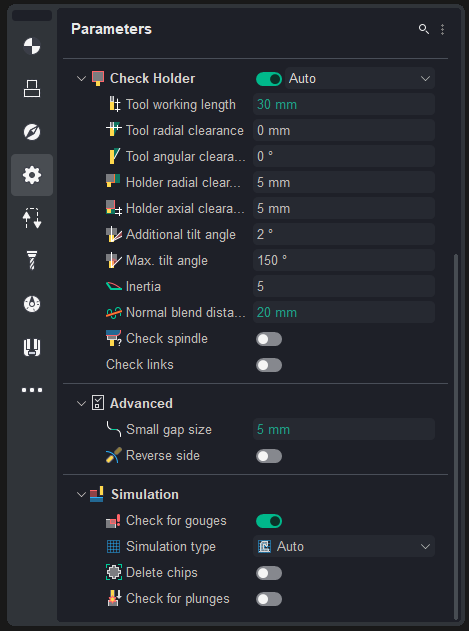Click the Tool angular clearance icon
This screenshot has height=631, width=469.
pyautogui.click(x=114, y=156)
